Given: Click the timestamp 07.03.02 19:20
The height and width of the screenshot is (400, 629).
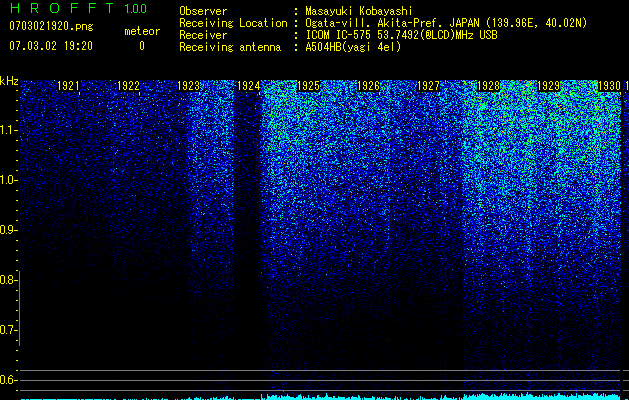Looking at the screenshot, I should click(x=51, y=46).
